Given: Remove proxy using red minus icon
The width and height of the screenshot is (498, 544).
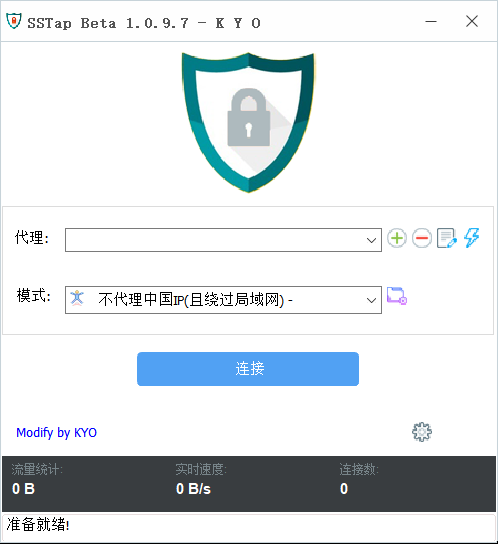Looking at the screenshot, I should (422, 238).
